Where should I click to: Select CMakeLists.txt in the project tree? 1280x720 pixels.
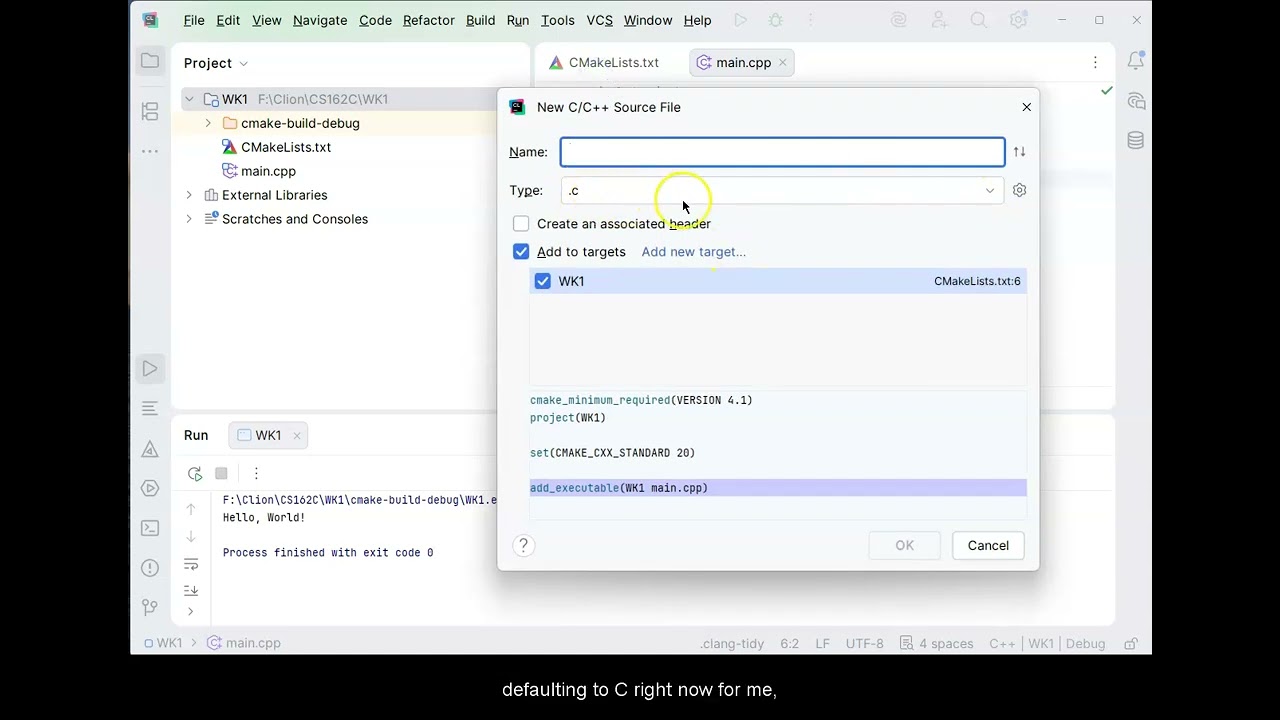[x=285, y=147]
